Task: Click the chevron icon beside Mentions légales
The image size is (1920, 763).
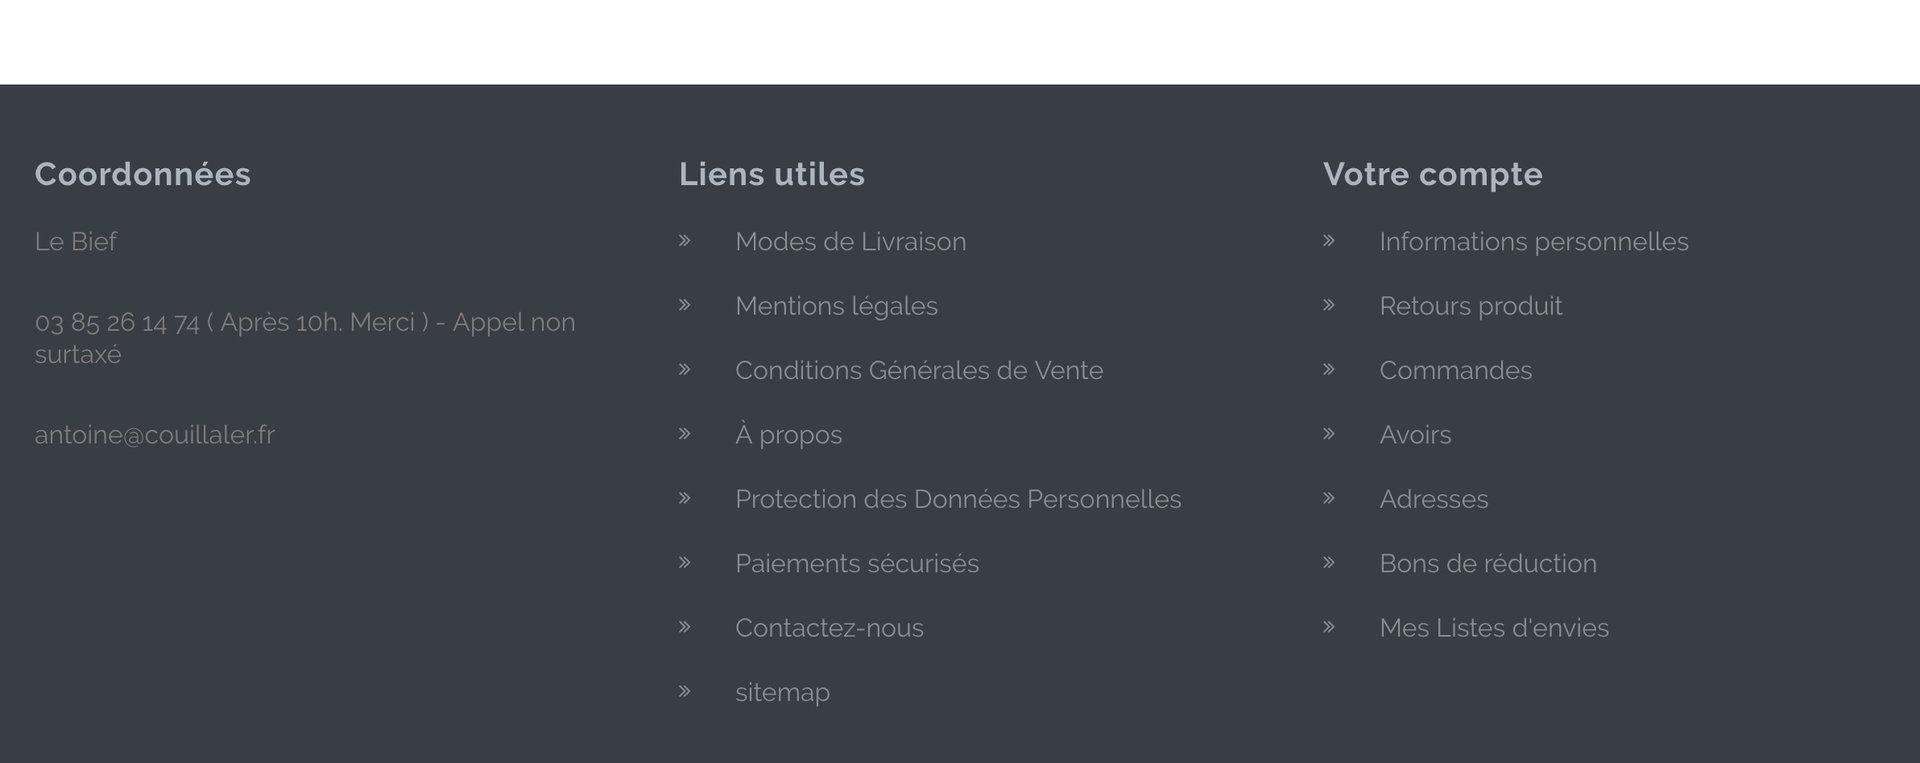Action: pos(685,305)
